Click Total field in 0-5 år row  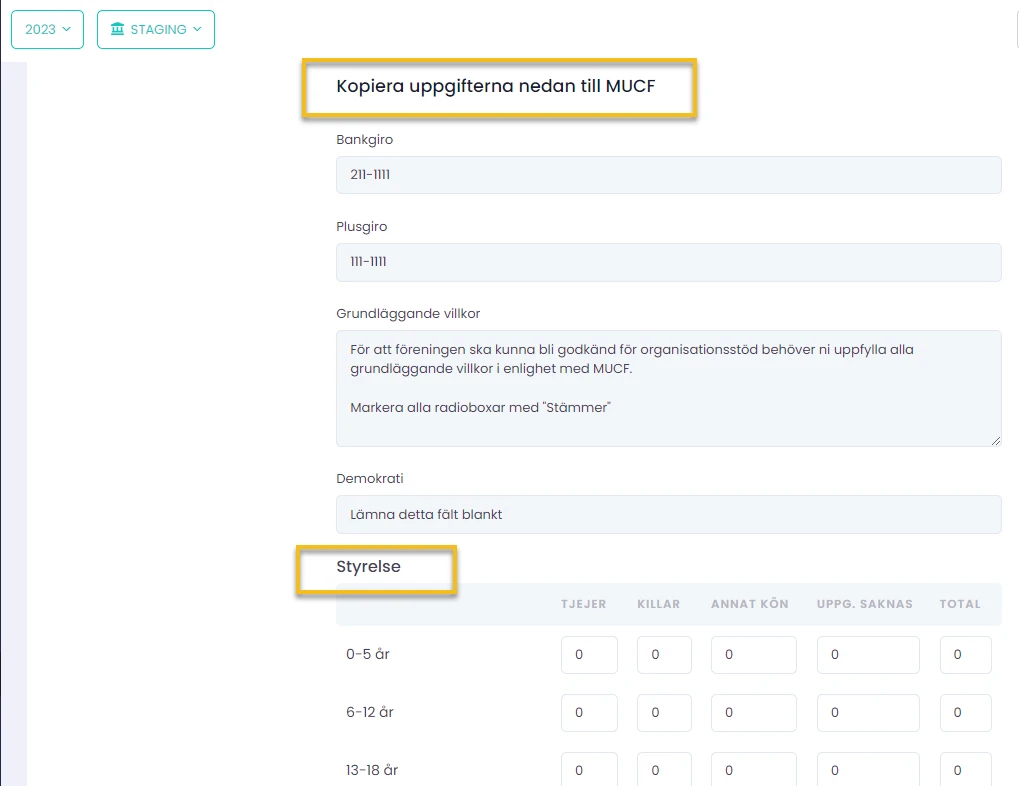(x=965, y=655)
